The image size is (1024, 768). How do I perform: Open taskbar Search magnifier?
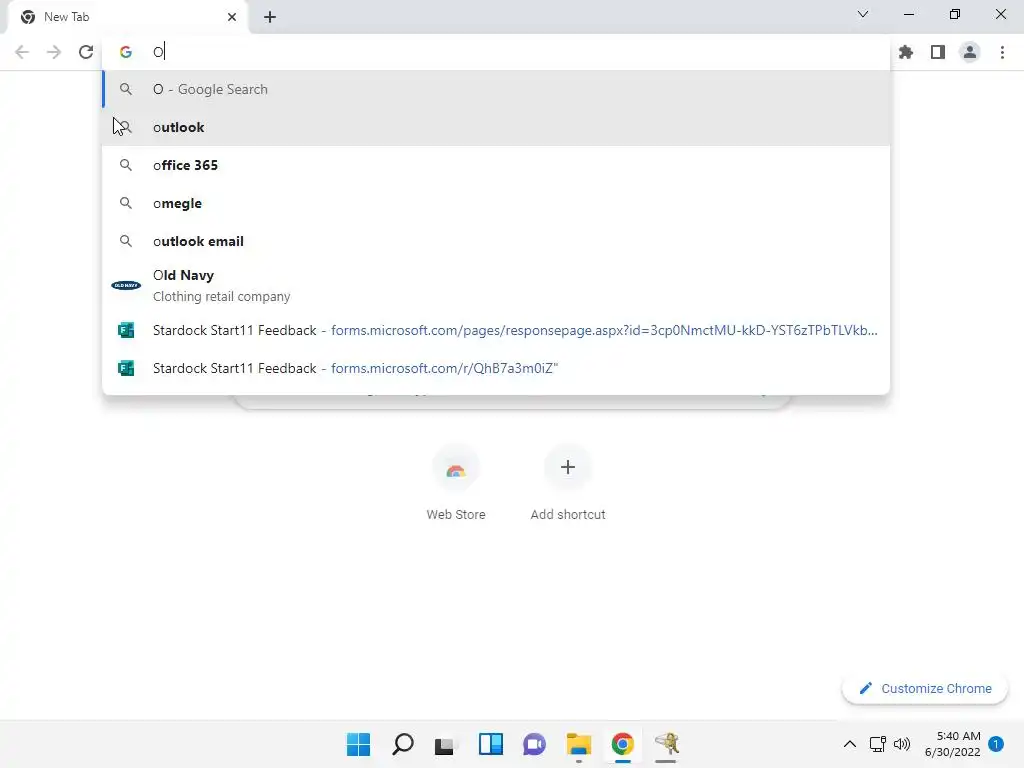tap(402, 744)
